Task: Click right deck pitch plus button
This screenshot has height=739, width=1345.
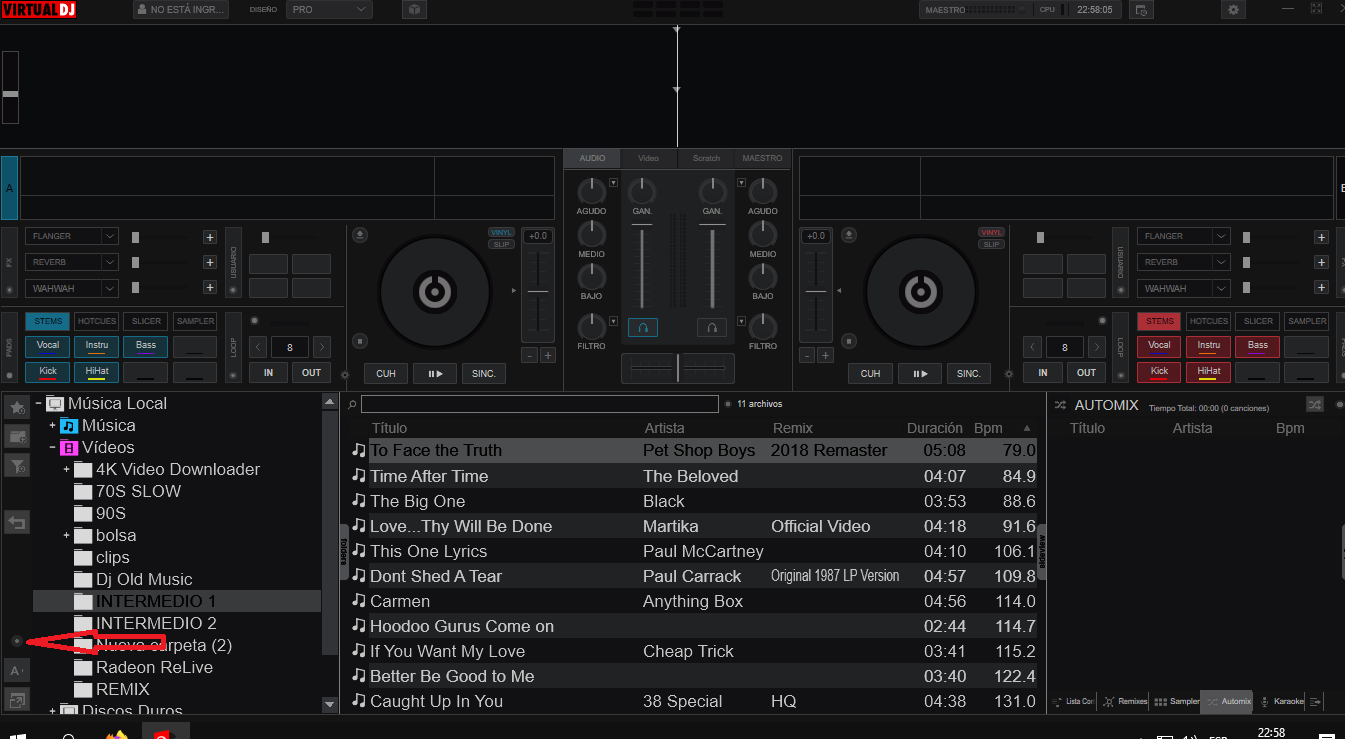Action: tap(825, 355)
